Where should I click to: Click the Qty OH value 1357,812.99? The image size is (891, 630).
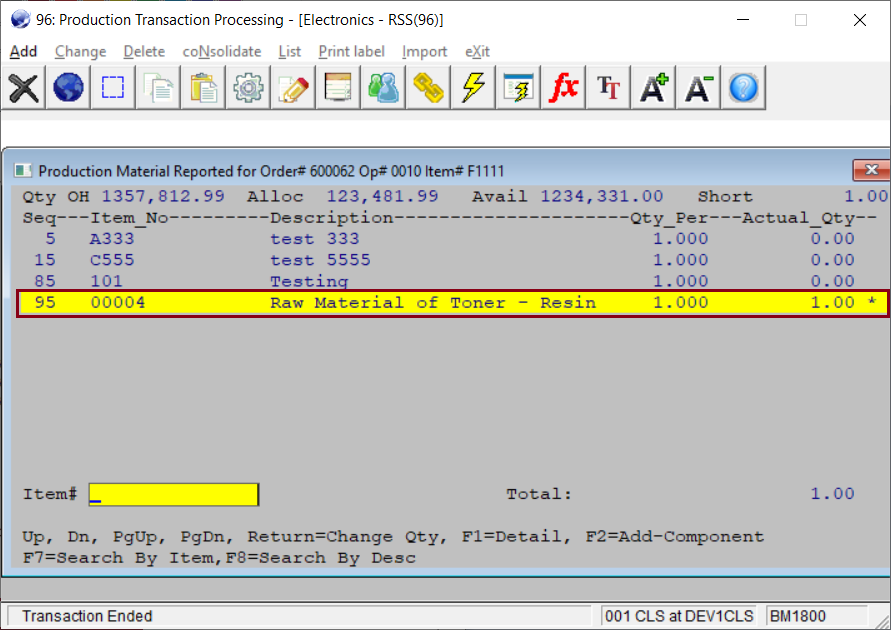point(163,197)
